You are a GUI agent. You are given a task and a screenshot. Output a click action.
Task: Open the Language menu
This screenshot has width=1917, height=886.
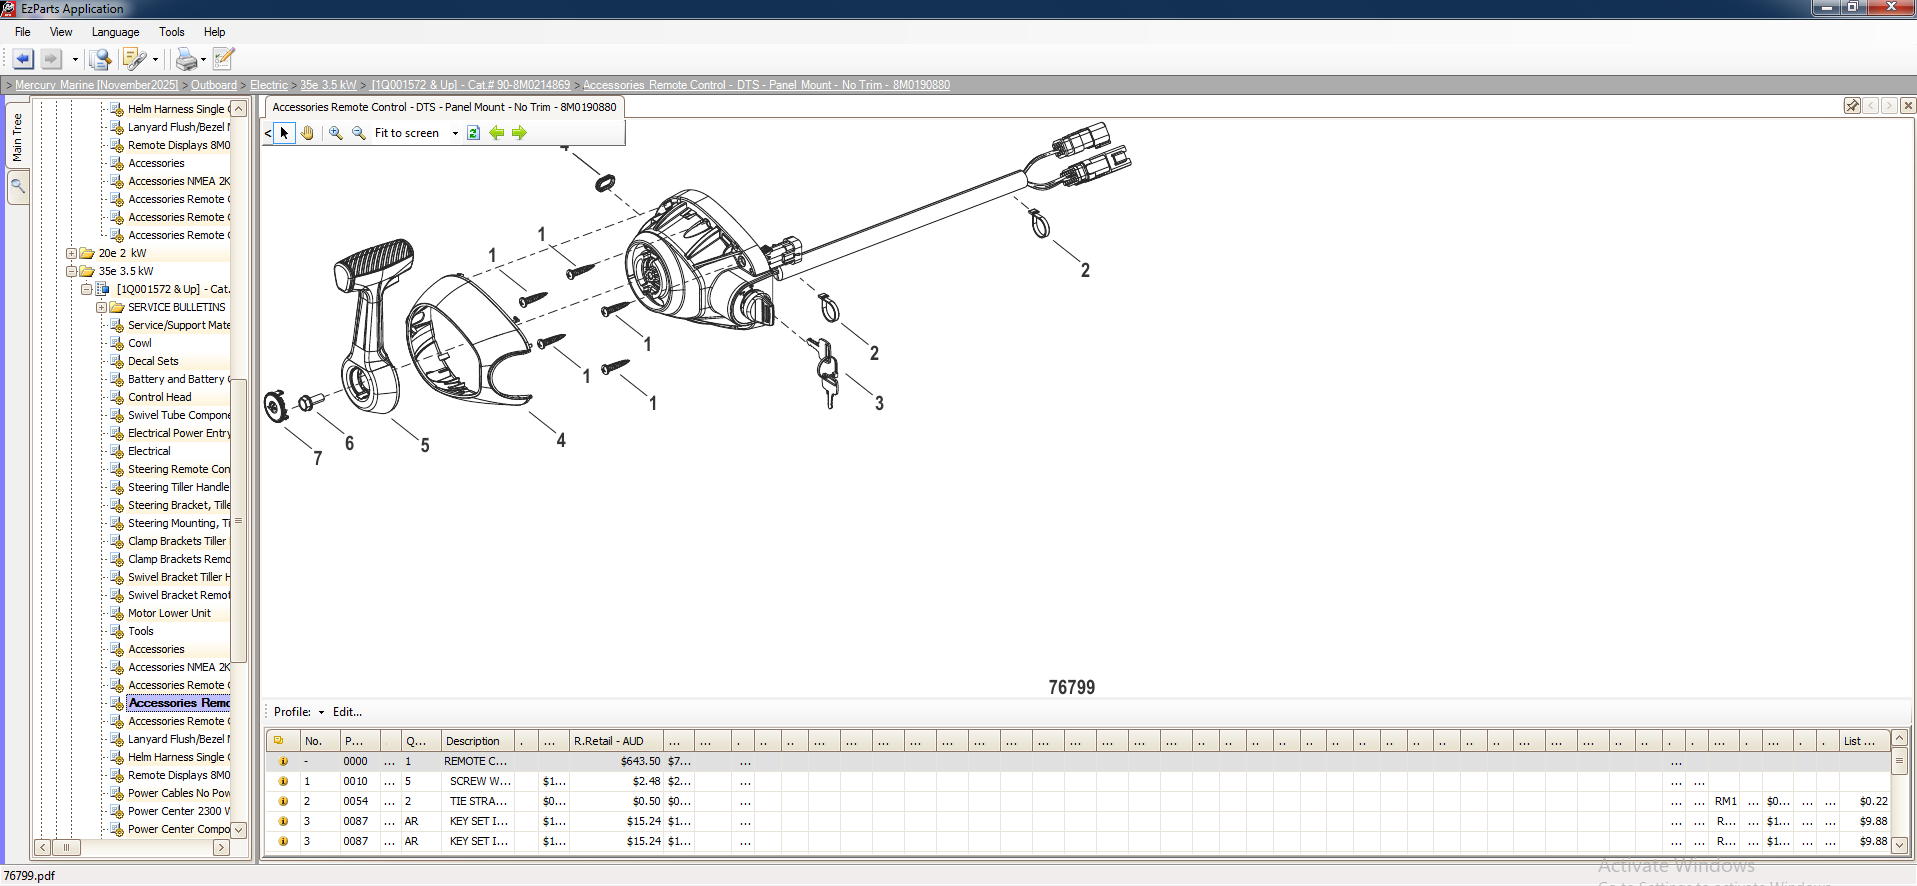pyautogui.click(x=116, y=32)
